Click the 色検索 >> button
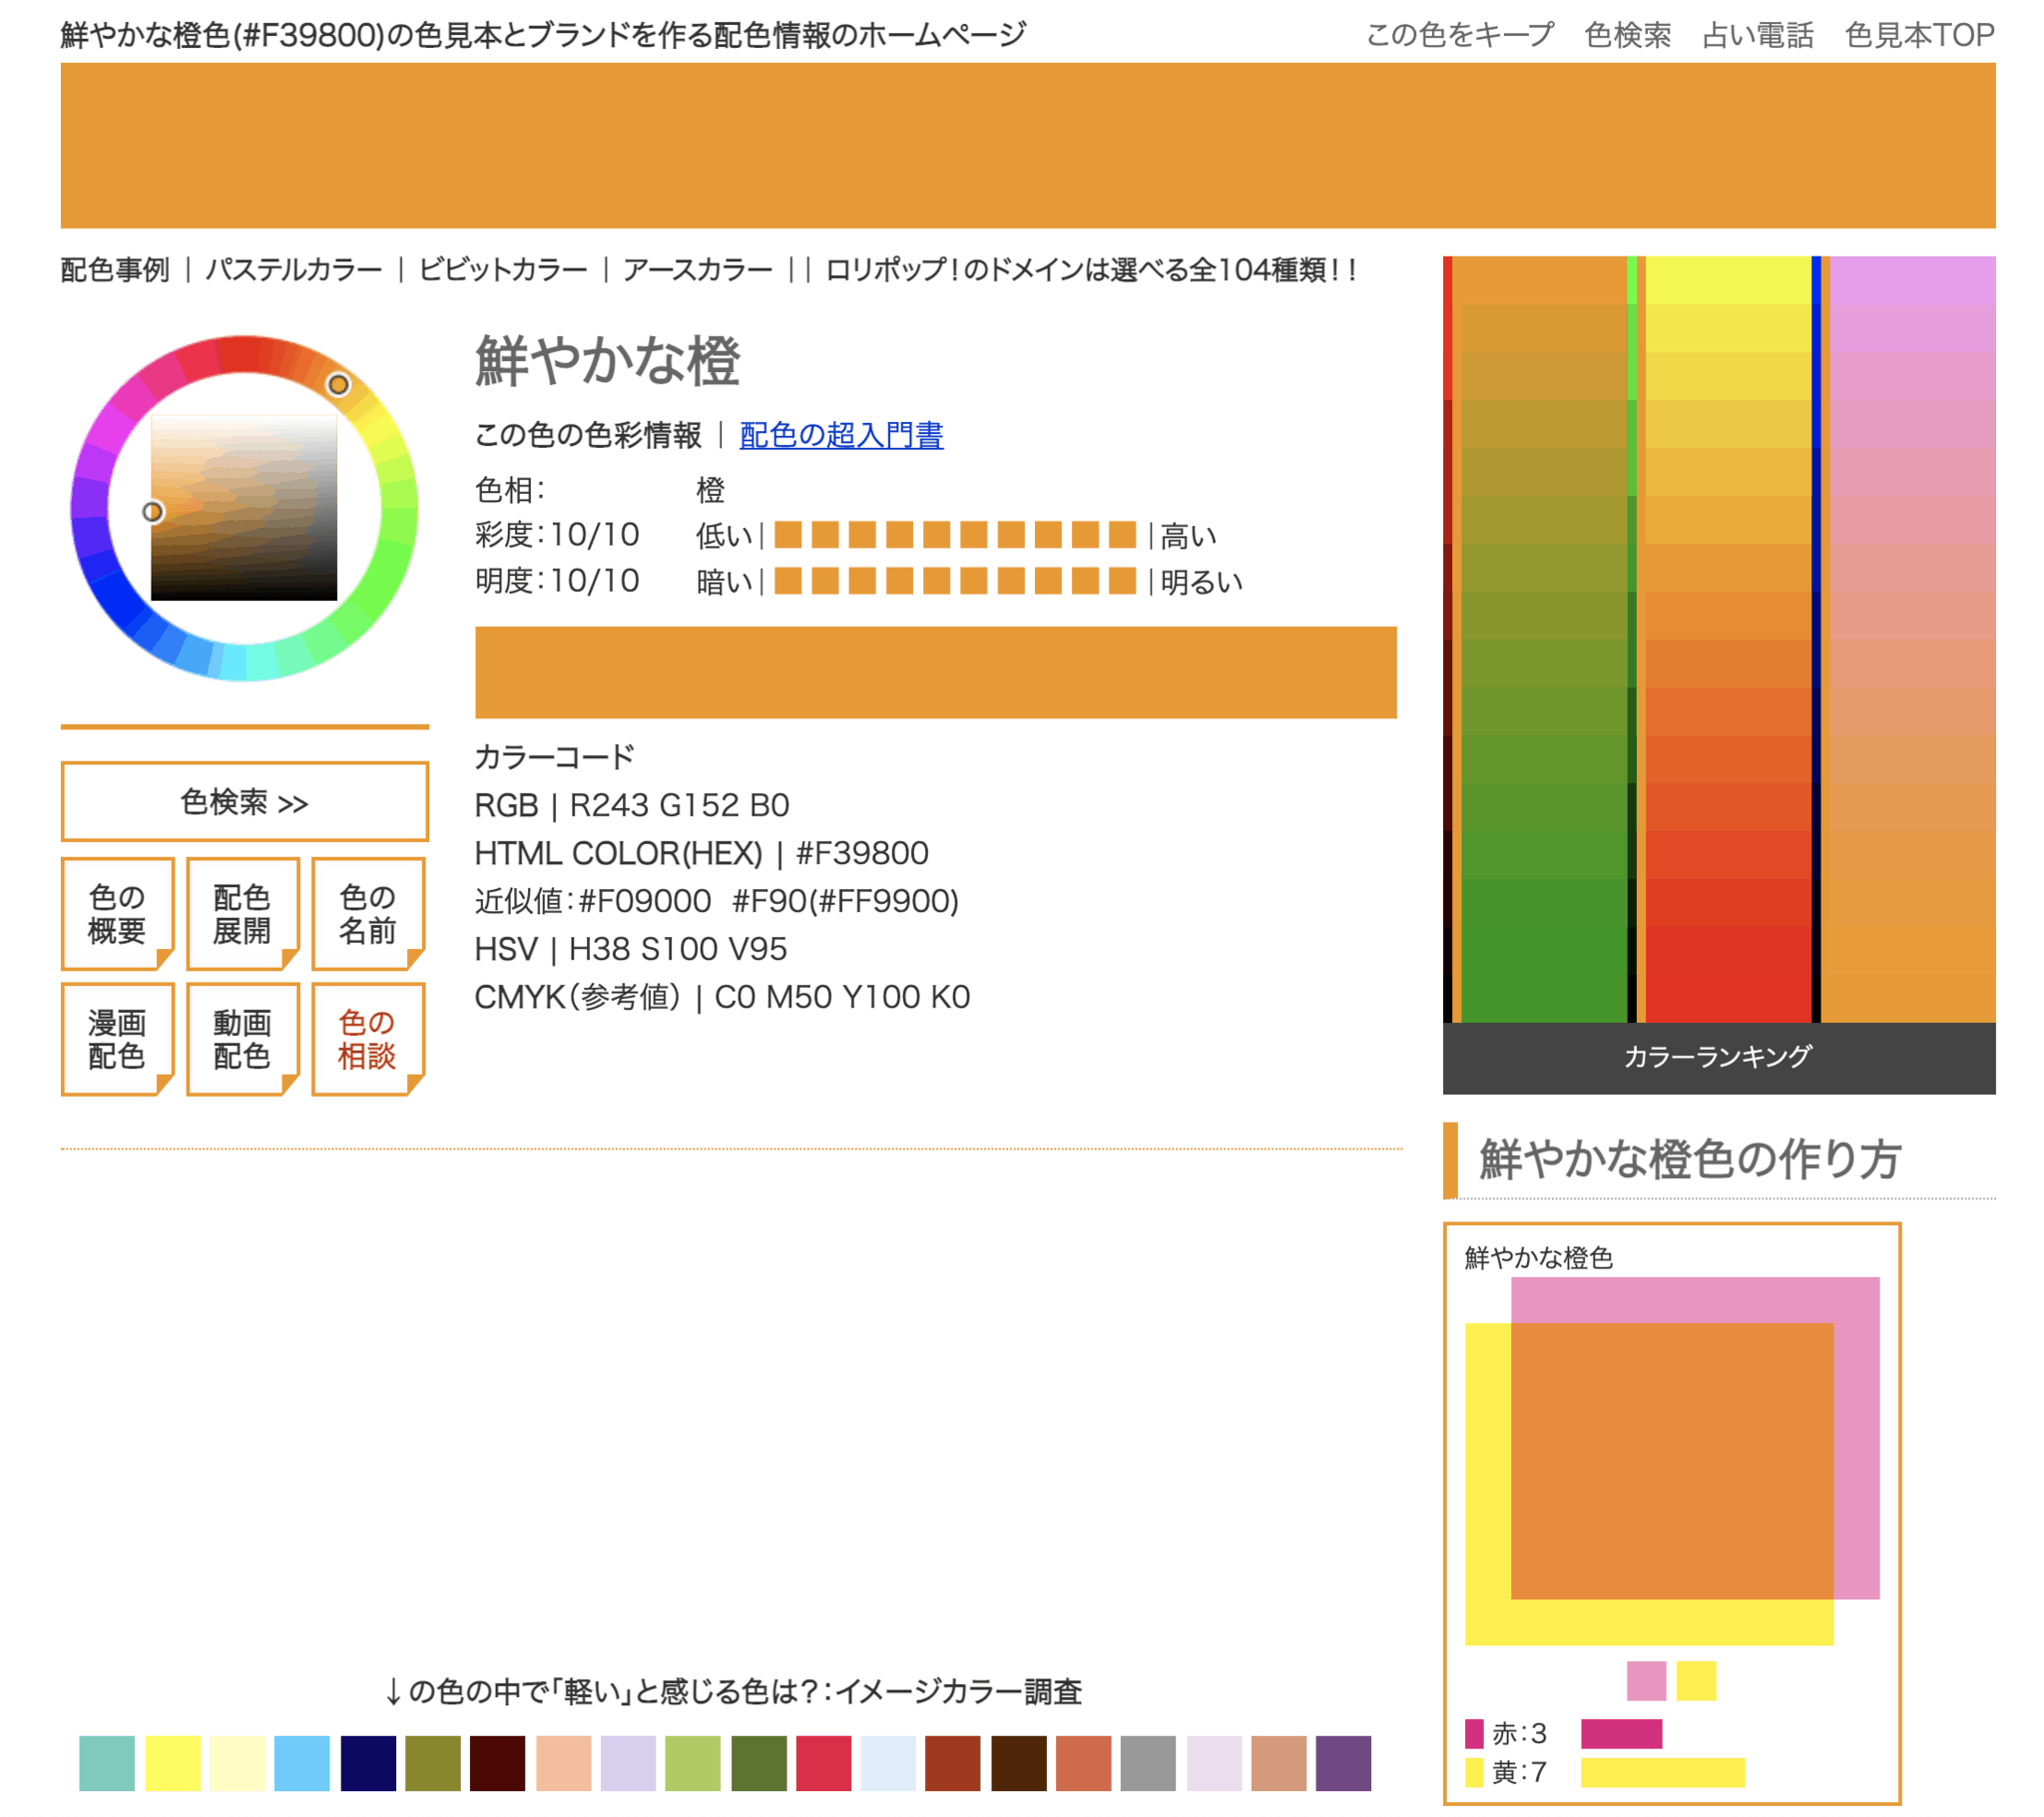 [x=244, y=802]
